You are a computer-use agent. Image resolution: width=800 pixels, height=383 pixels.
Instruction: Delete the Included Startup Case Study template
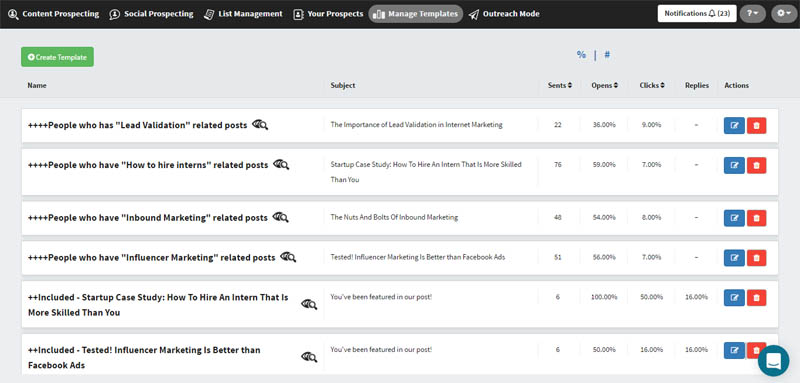coord(757,297)
